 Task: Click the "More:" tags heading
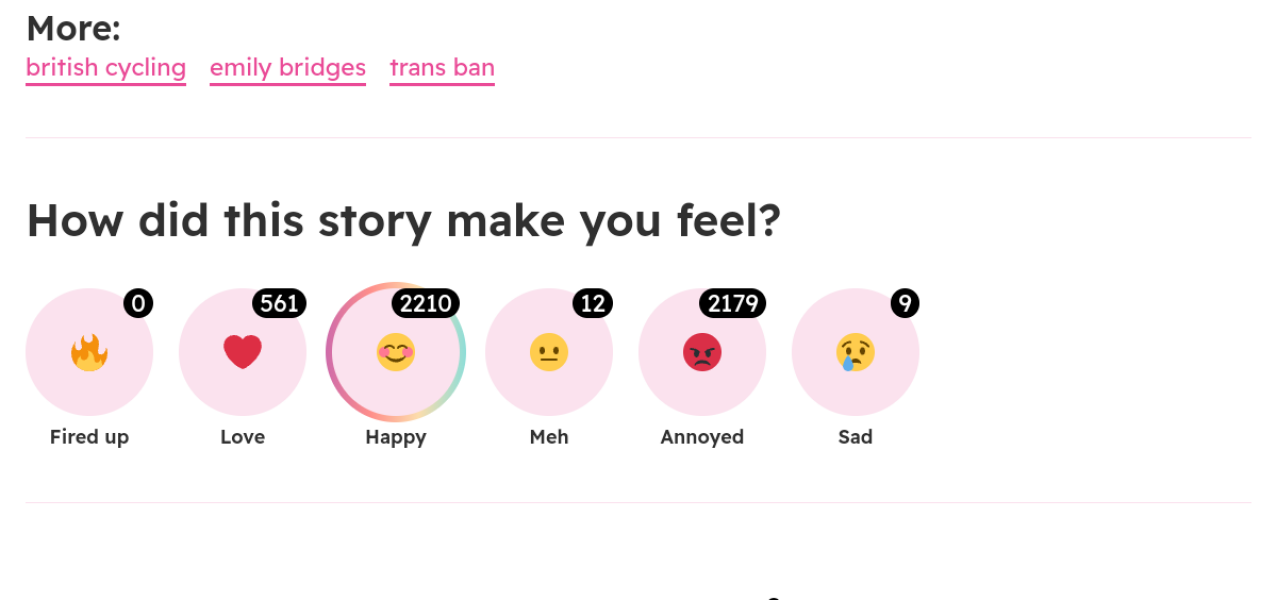73,28
